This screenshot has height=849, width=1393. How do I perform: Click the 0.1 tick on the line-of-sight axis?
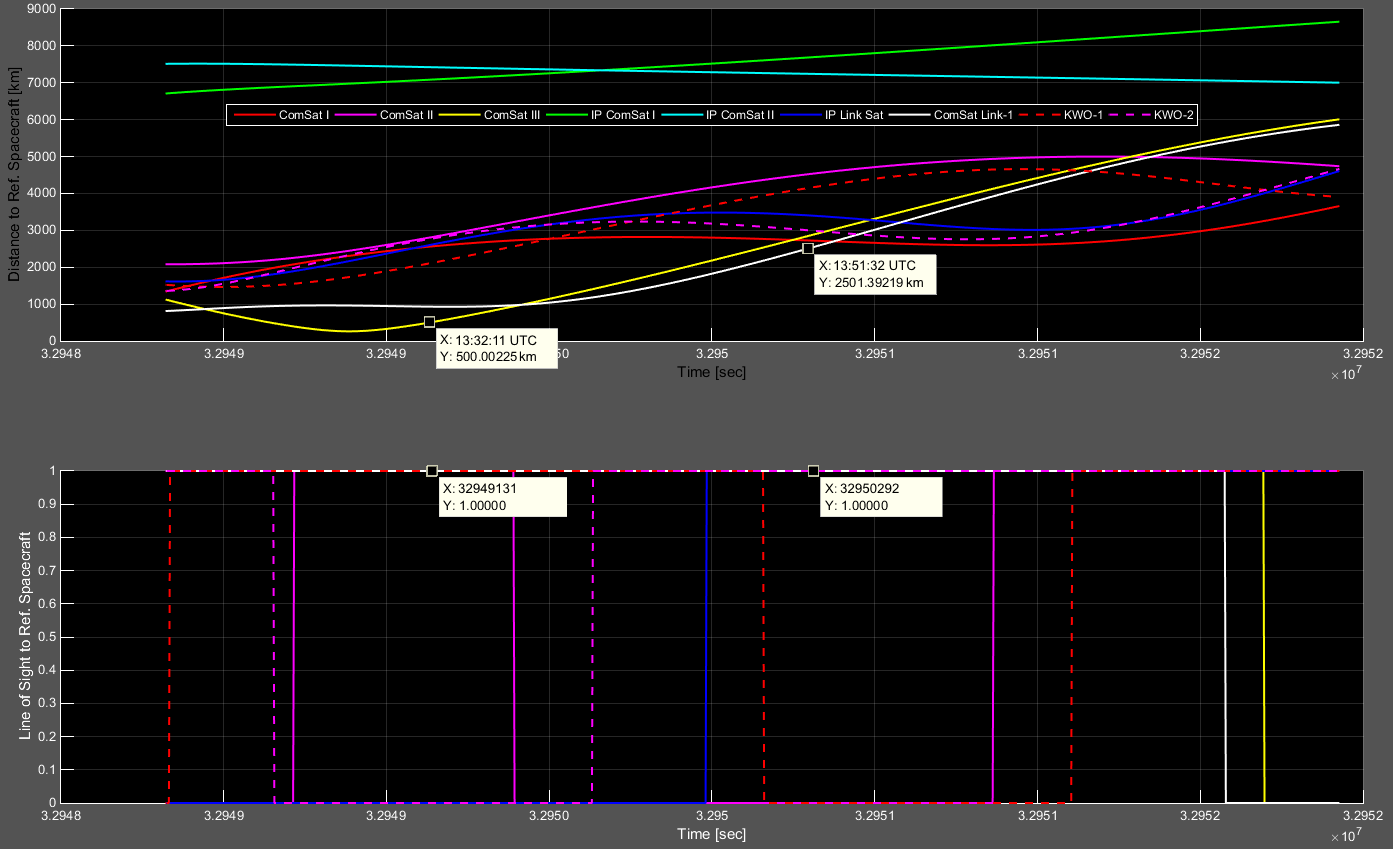[46, 770]
